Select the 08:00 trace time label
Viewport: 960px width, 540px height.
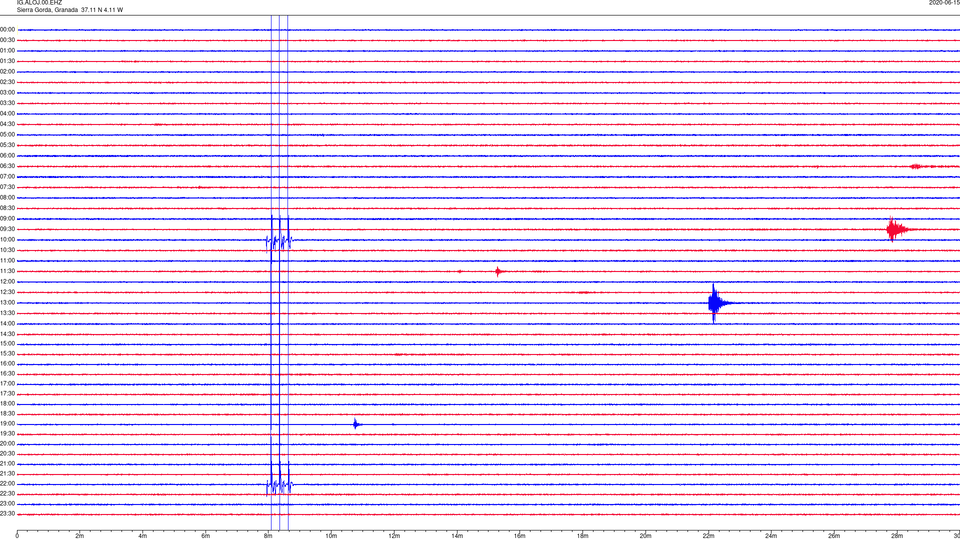pyautogui.click(x=7, y=198)
